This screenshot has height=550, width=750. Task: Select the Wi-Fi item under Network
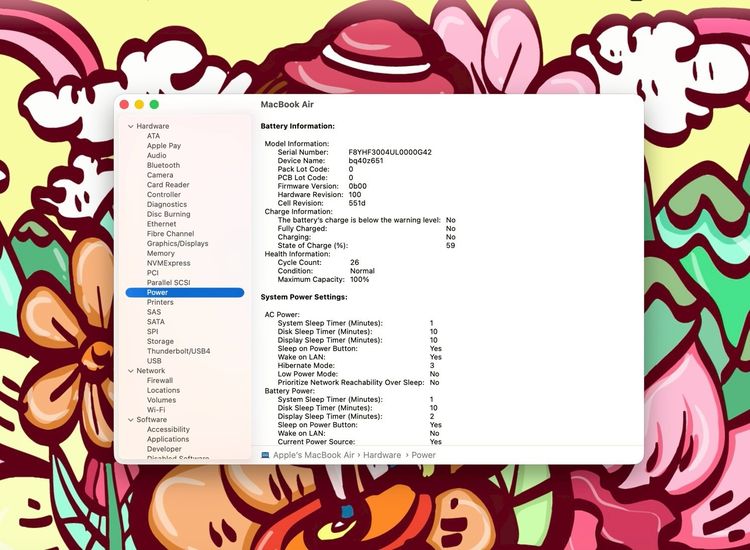[156, 410]
